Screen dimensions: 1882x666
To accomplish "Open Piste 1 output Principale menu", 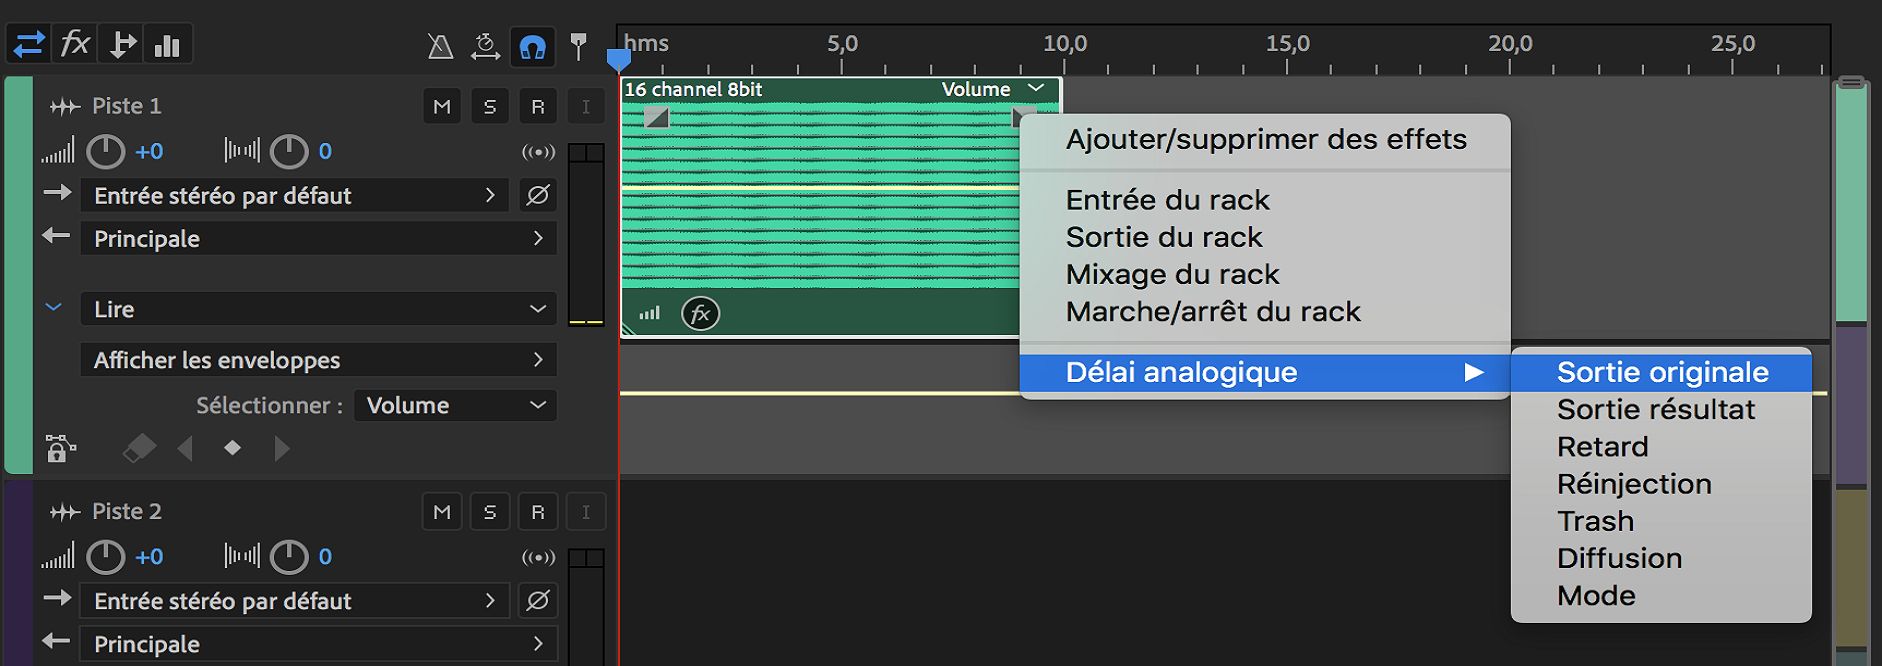I will click(319, 238).
